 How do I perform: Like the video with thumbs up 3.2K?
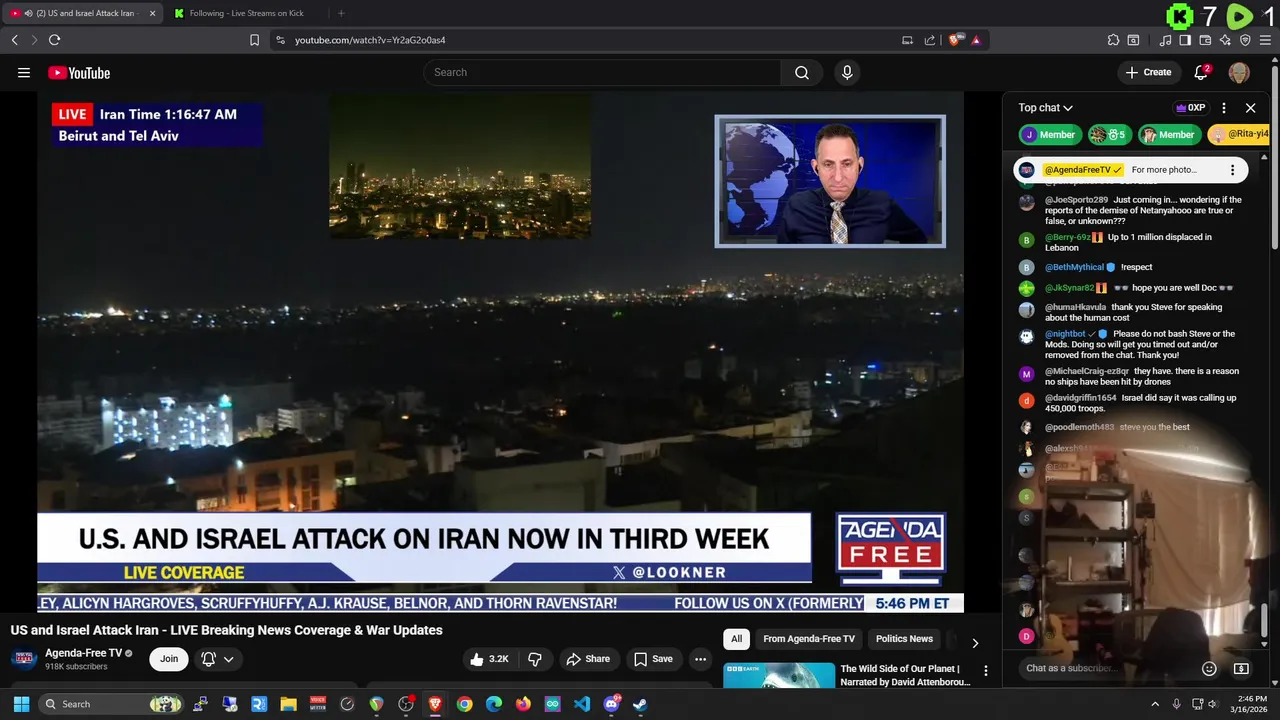(x=490, y=659)
